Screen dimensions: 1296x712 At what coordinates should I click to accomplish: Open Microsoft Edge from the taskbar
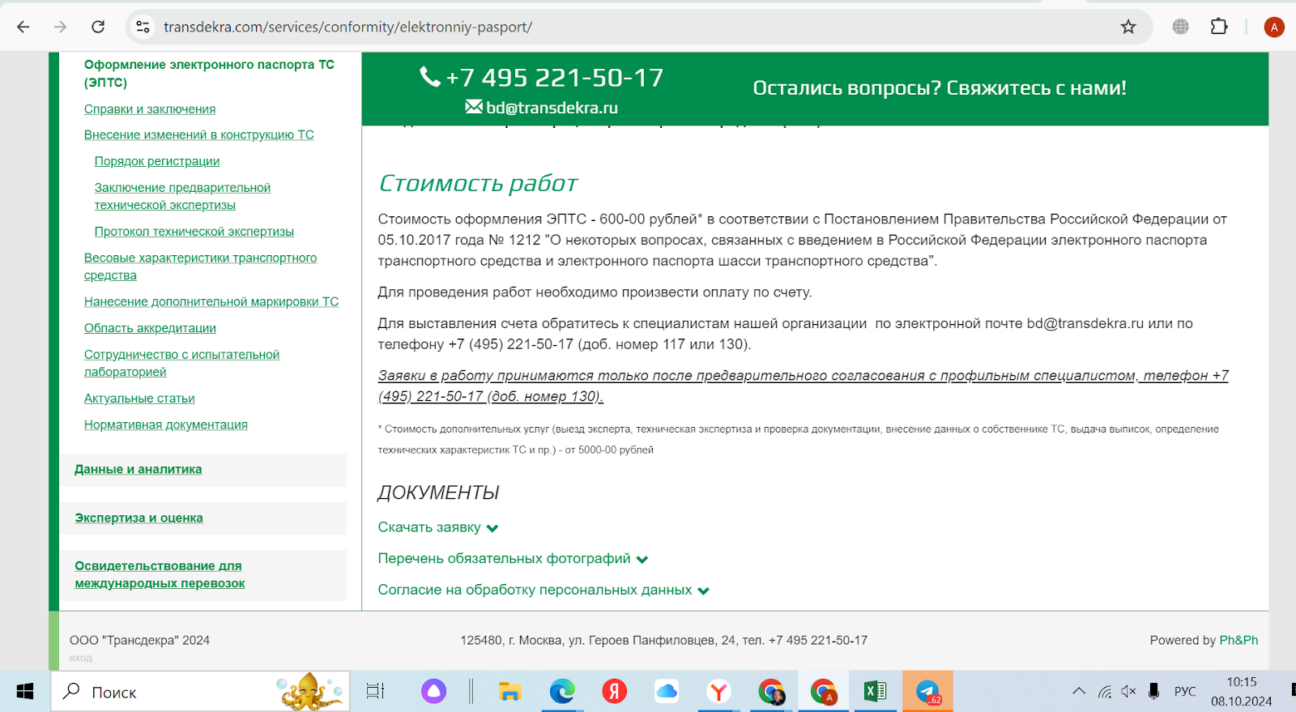pos(562,691)
